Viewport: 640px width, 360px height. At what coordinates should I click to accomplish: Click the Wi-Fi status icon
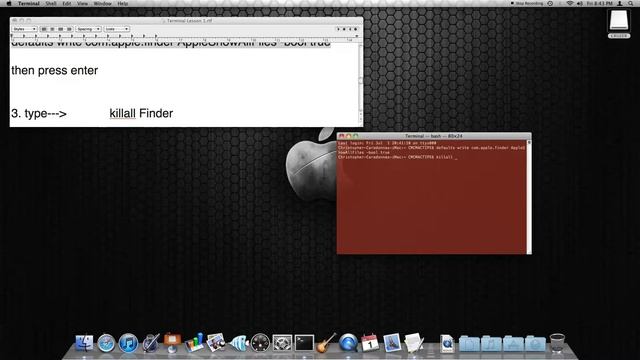[x=570, y=3]
